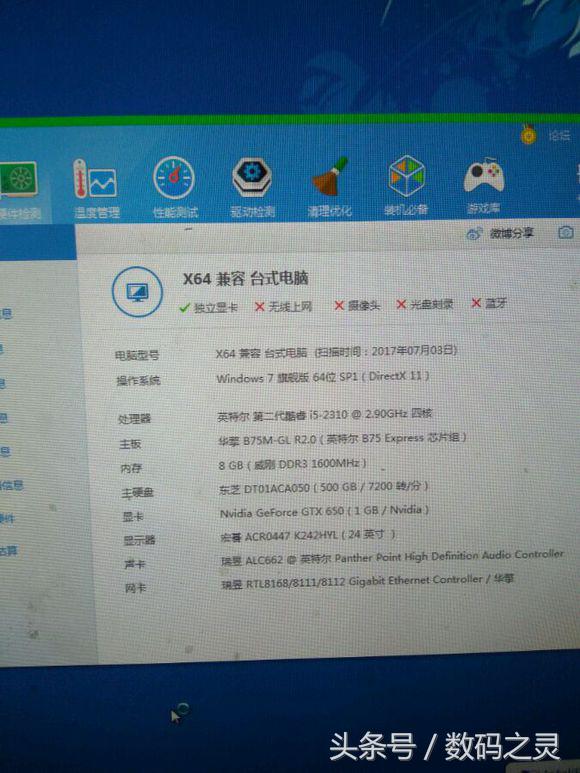Click the 声卡 label
The width and height of the screenshot is (580, 773).
[135, 564]
